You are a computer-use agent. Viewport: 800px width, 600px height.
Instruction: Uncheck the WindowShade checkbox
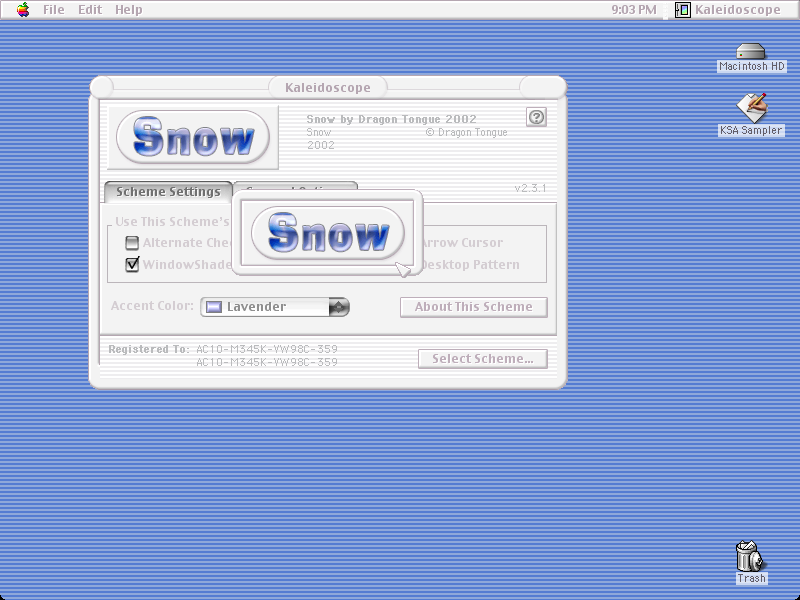click(x=132, y=264)
